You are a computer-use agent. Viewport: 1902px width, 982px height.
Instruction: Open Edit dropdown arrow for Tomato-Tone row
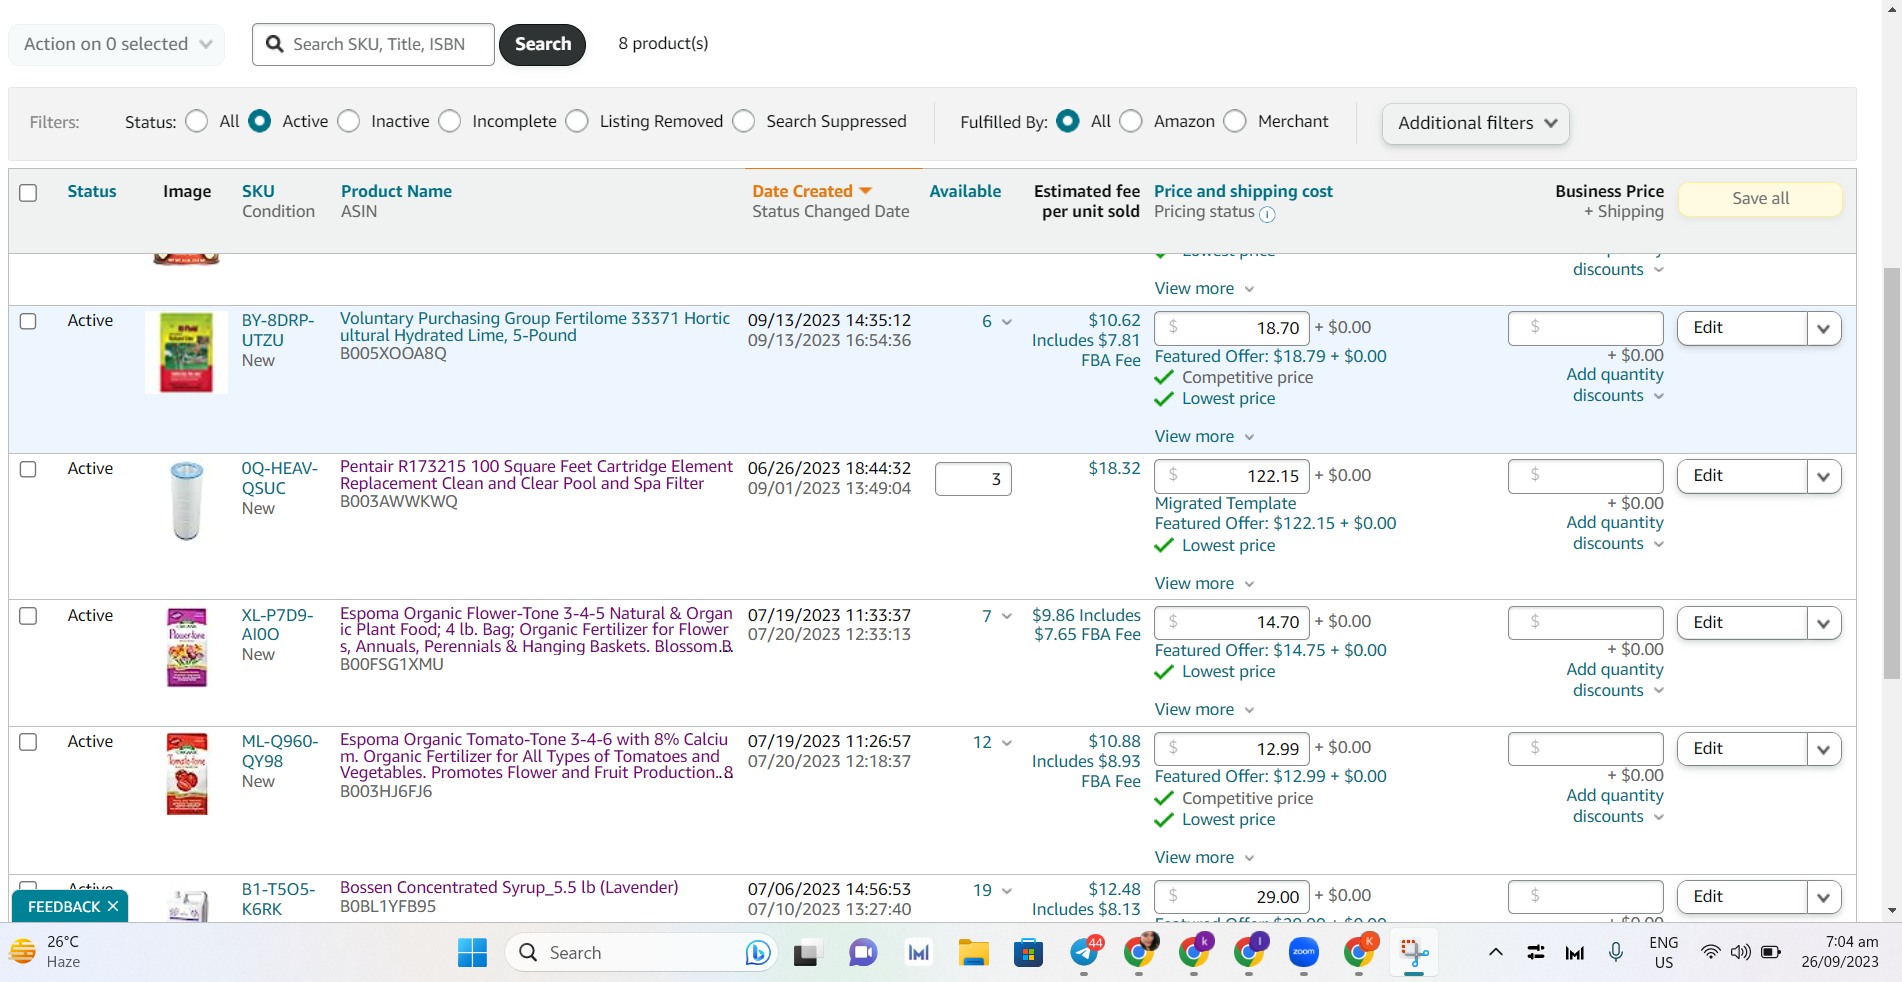[x=1824, y=749]
